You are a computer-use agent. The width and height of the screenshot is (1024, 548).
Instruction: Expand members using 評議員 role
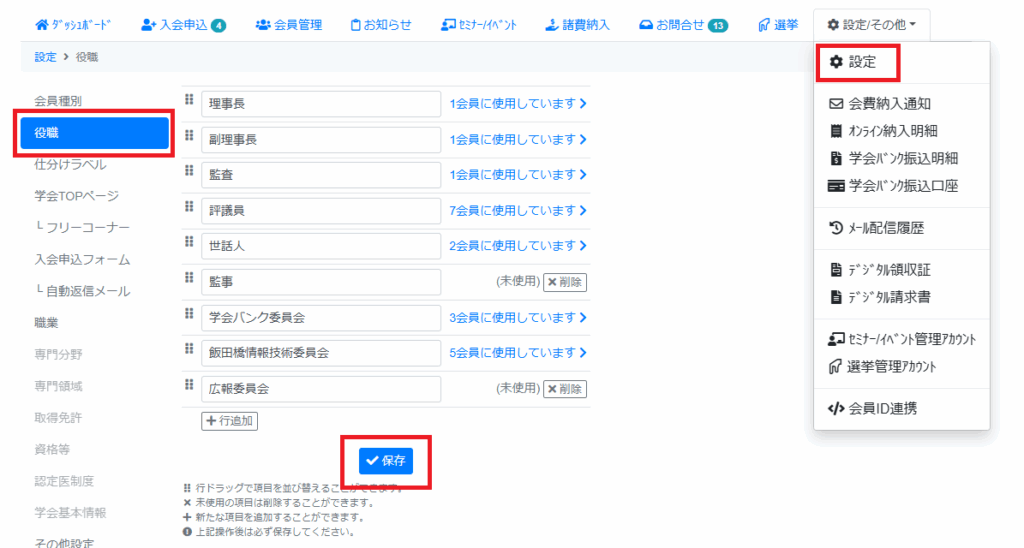click(518, 211)
